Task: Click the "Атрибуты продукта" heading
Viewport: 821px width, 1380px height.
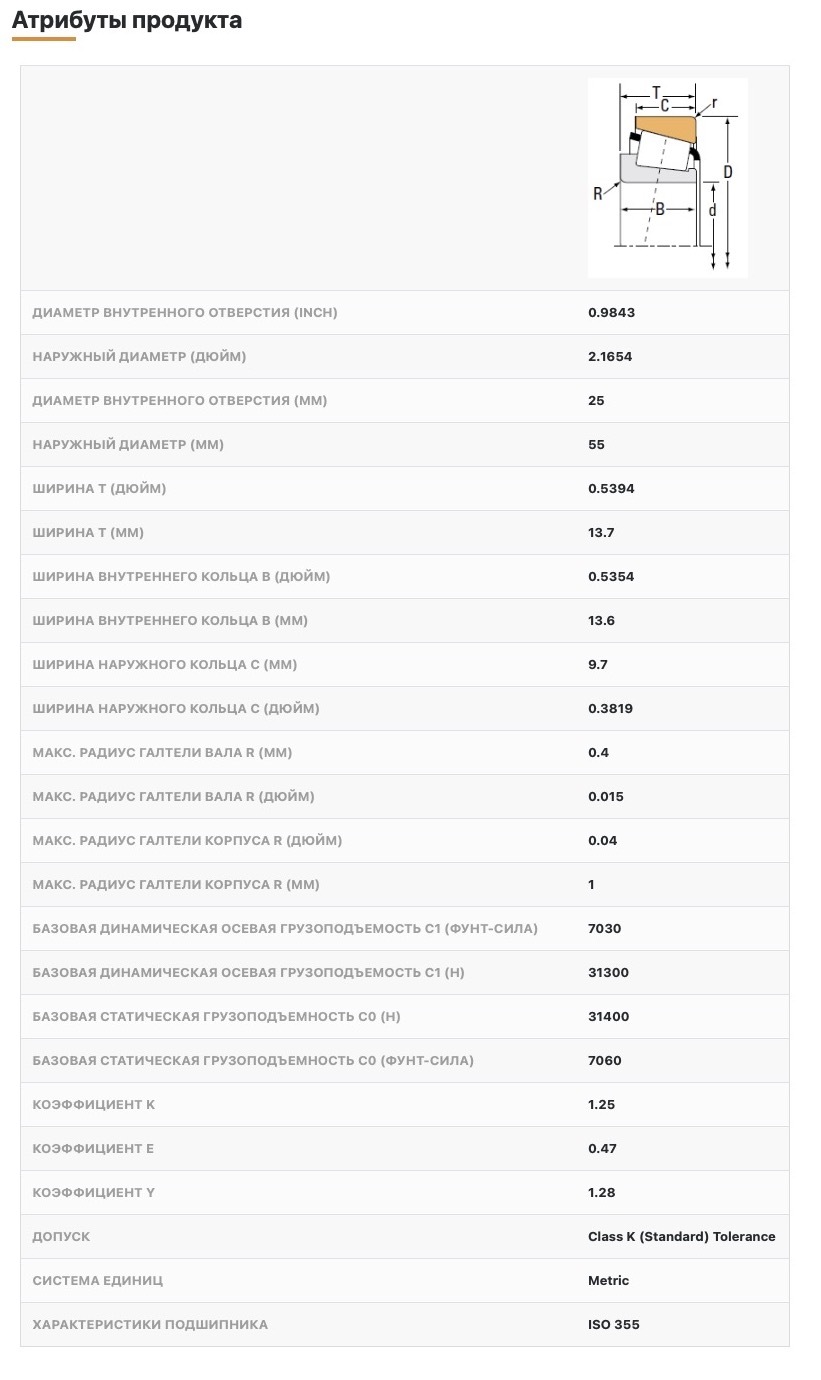Action: (127, 20)
